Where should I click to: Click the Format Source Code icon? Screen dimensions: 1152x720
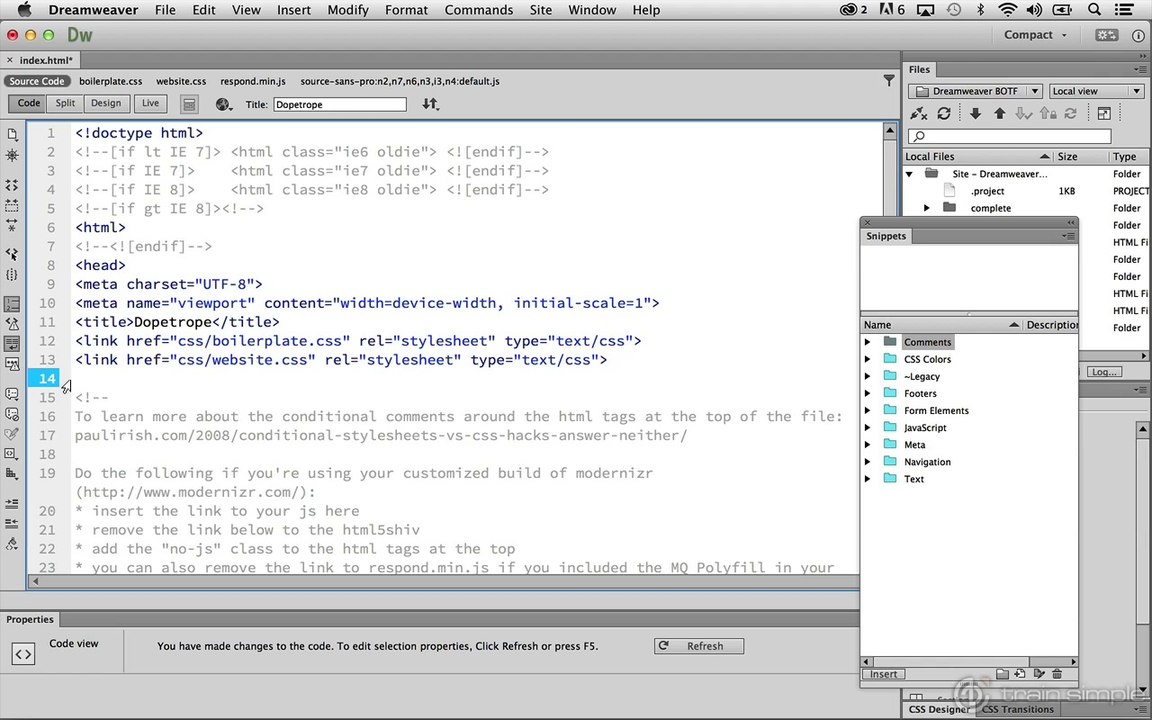pos(12,544)
